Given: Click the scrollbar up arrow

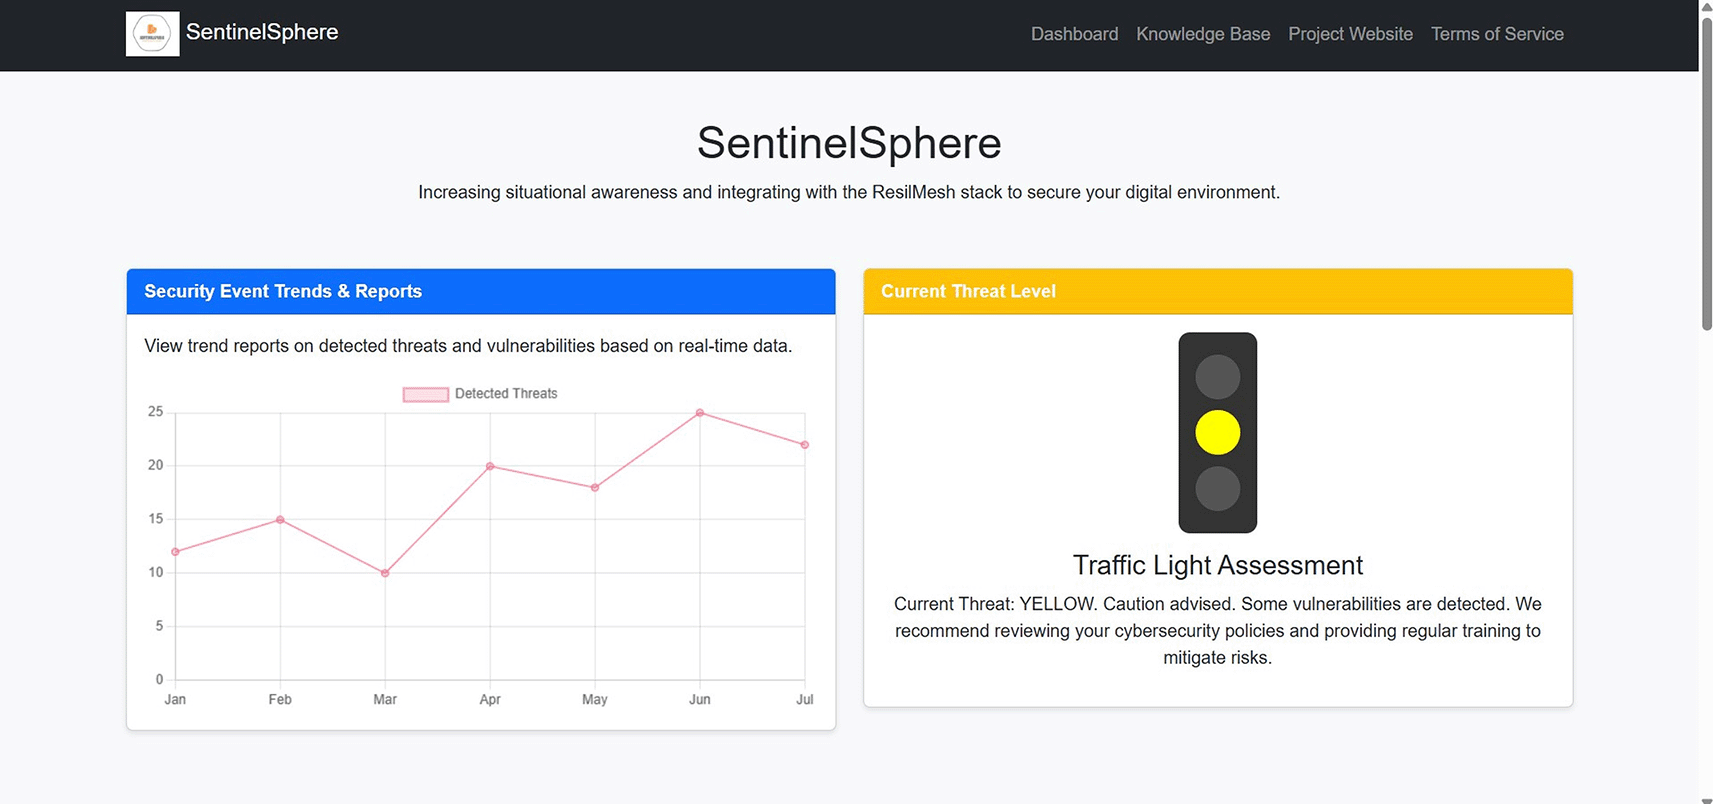Looking at the screenshot, I should [x=1706, y=6].
